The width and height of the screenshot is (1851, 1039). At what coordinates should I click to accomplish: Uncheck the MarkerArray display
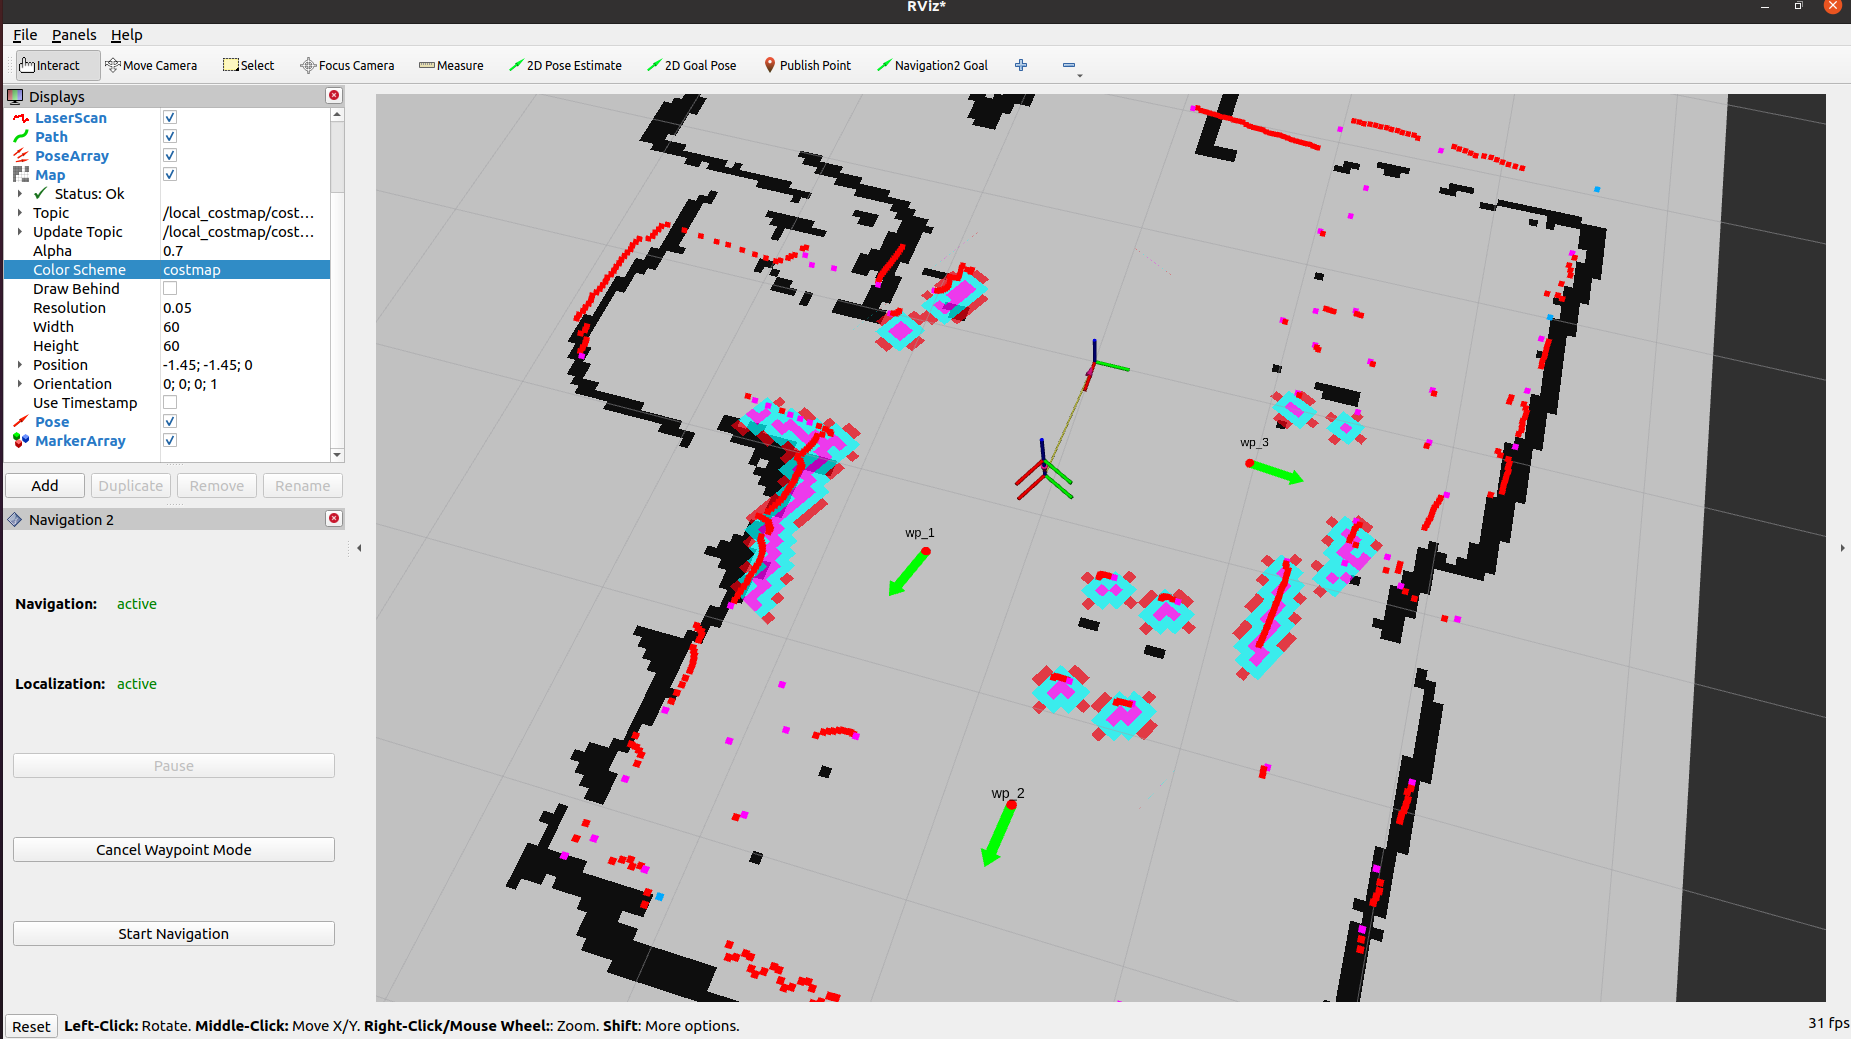[x=170, y=441]
